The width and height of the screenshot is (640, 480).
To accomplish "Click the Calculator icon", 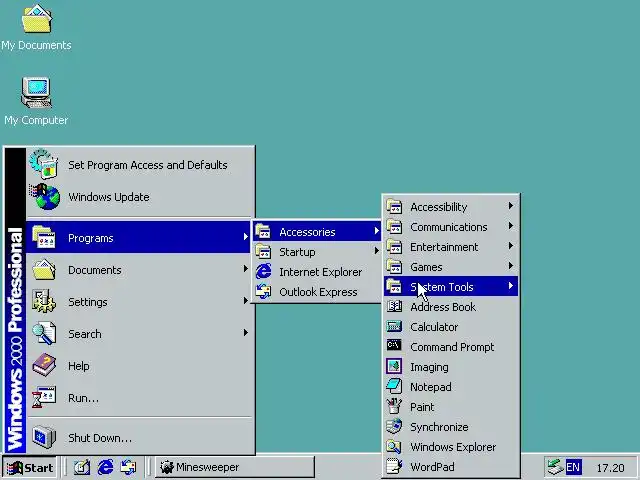I will (394, 327).
